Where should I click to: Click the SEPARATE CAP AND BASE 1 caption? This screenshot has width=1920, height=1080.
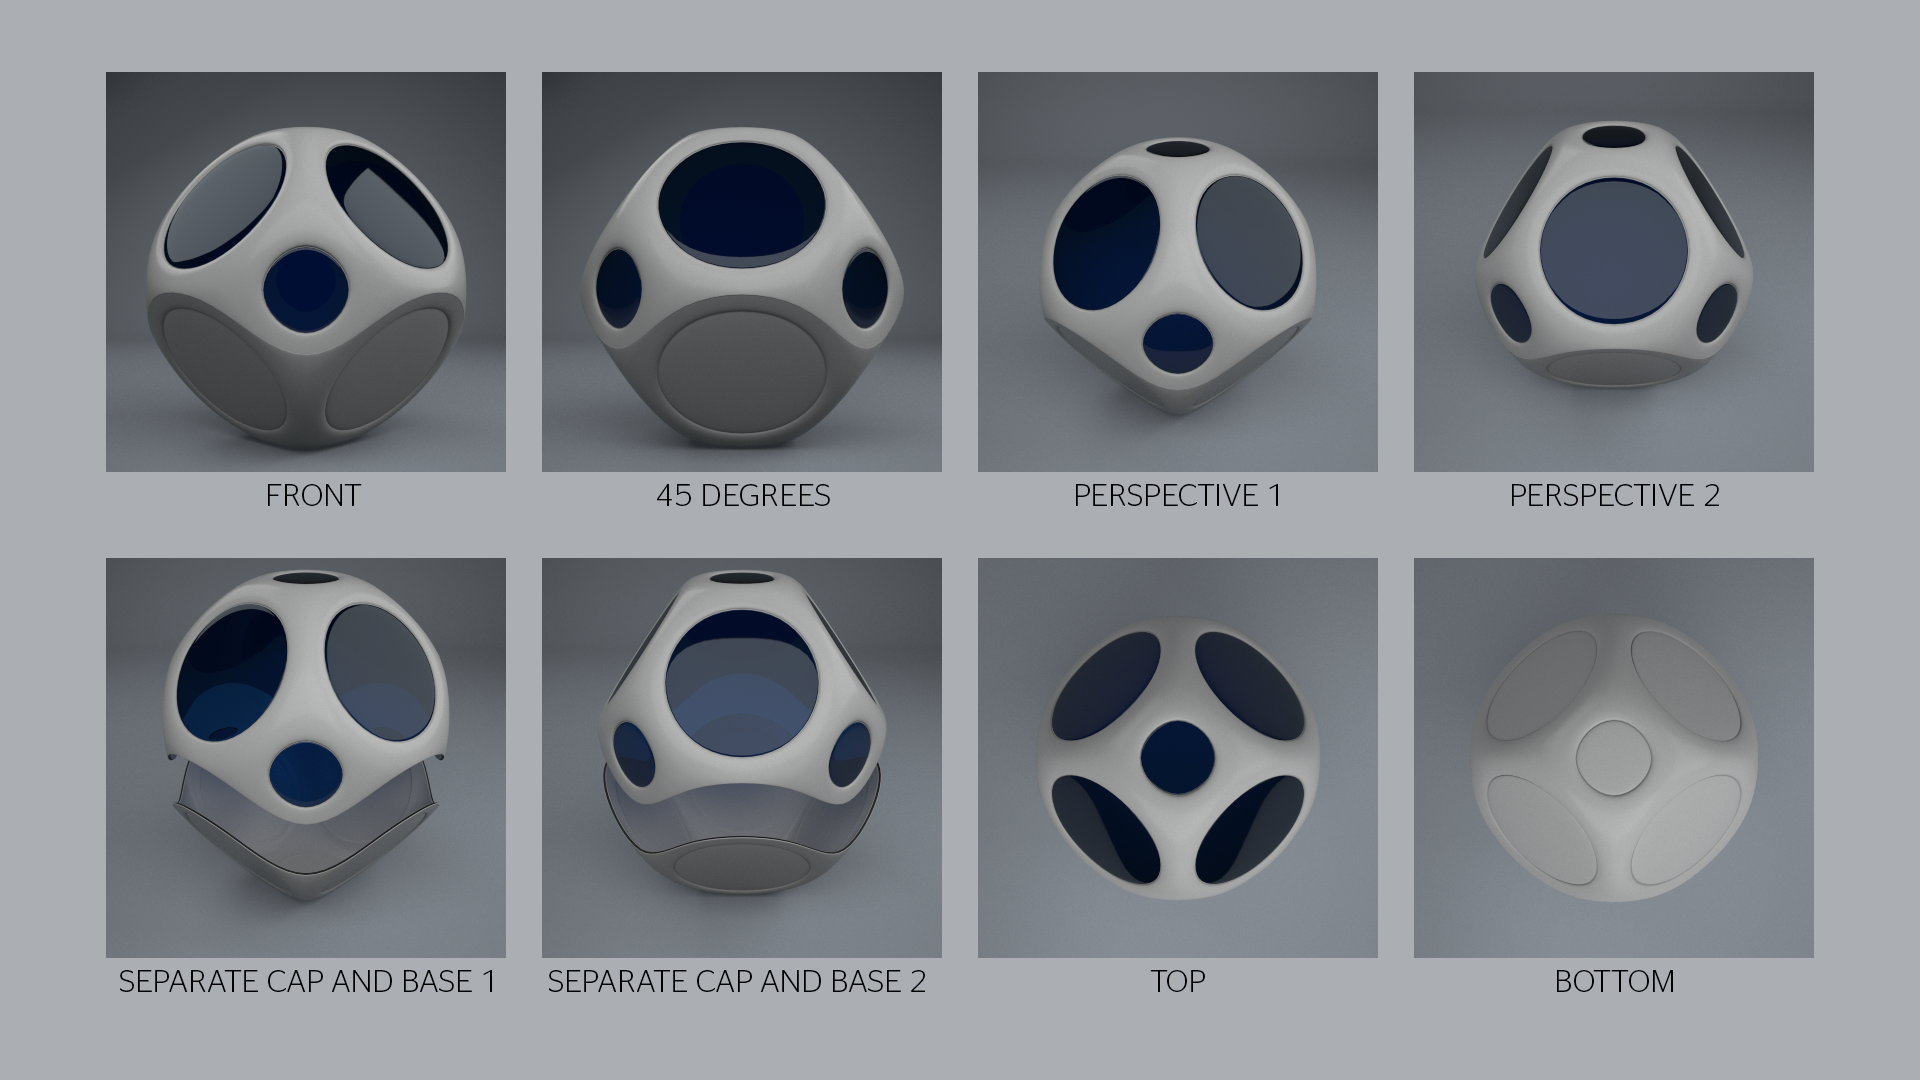click(x=307, y=982)
